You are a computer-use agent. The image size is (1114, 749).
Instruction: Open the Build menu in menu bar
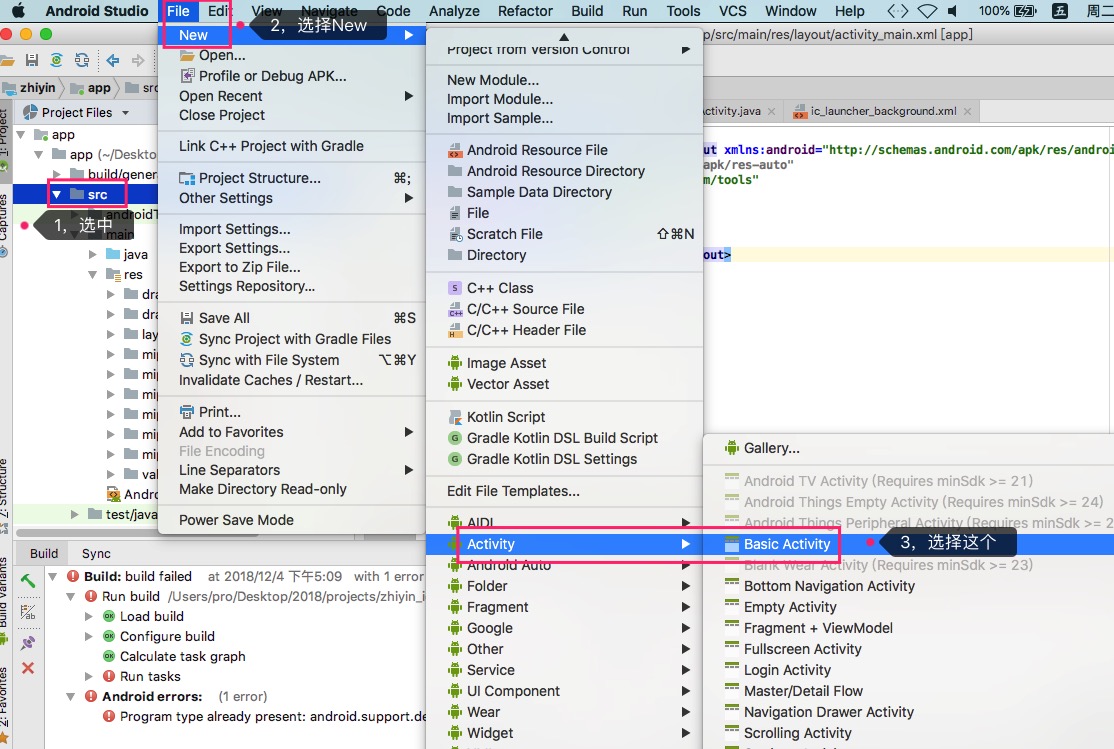point(587,11)
